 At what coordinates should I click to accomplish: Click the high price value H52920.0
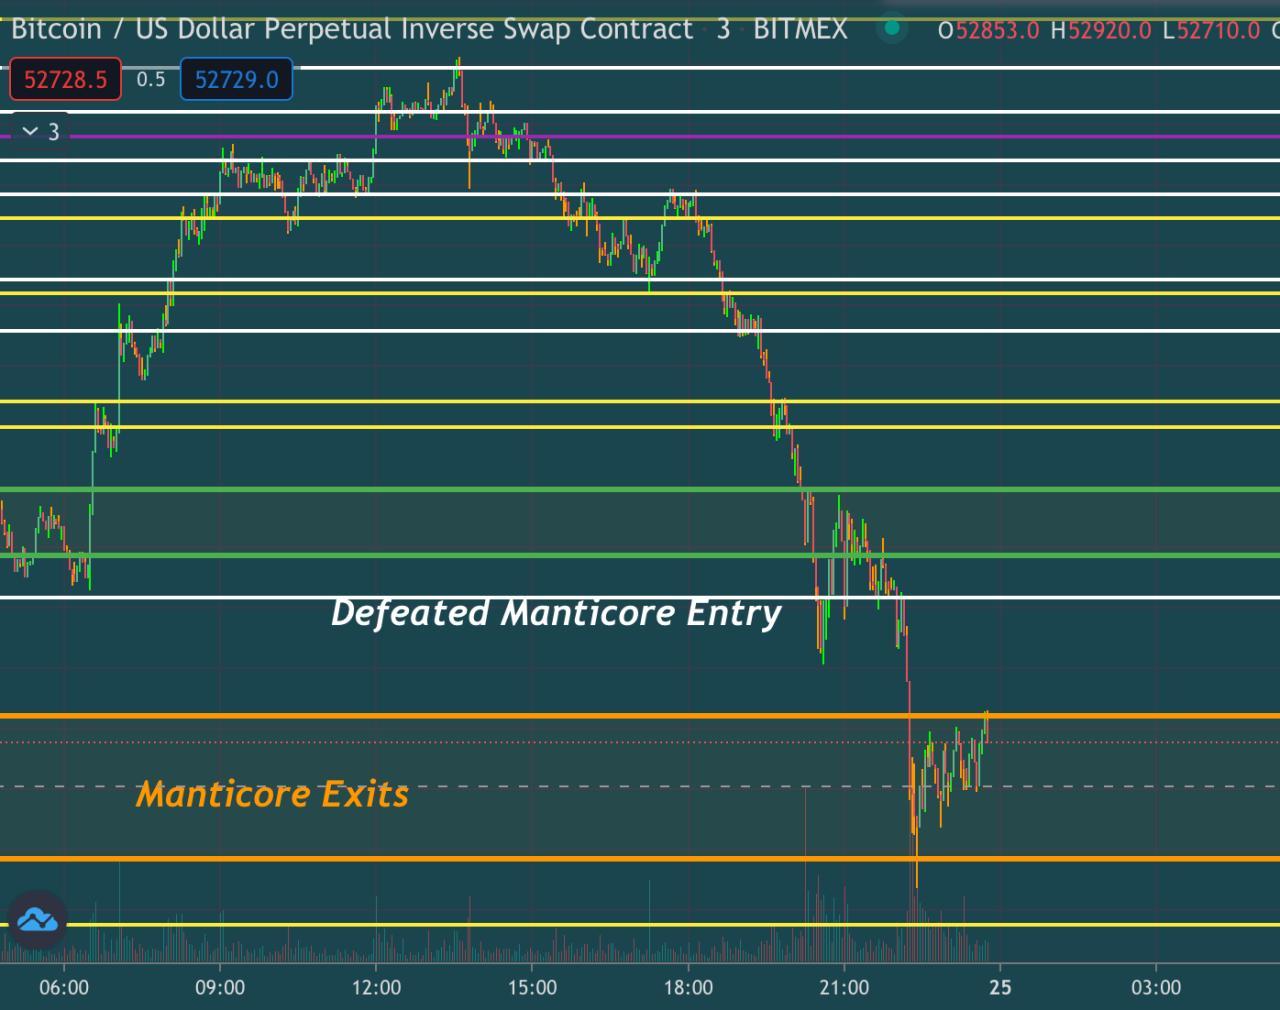click(x=1101, y=30)
